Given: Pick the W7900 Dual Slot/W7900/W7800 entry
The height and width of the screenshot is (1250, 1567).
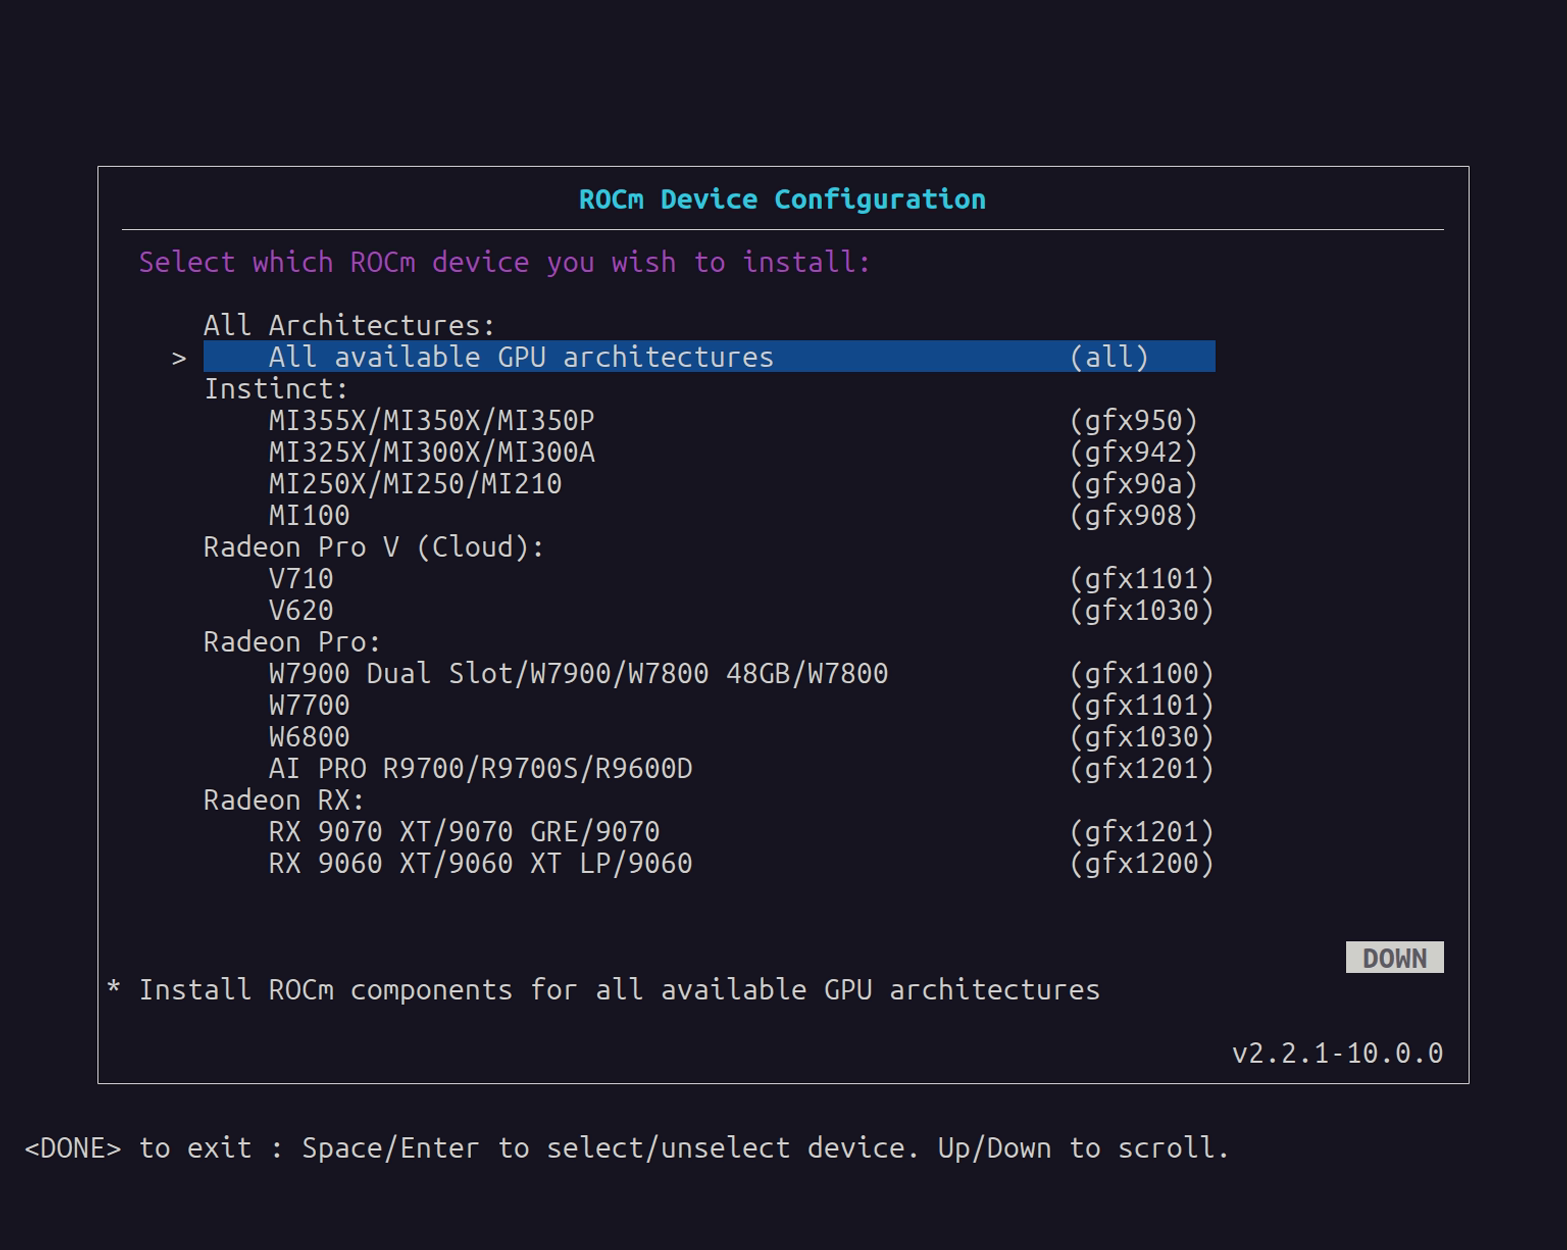Looking at the screenshot, I should [741, 674].
